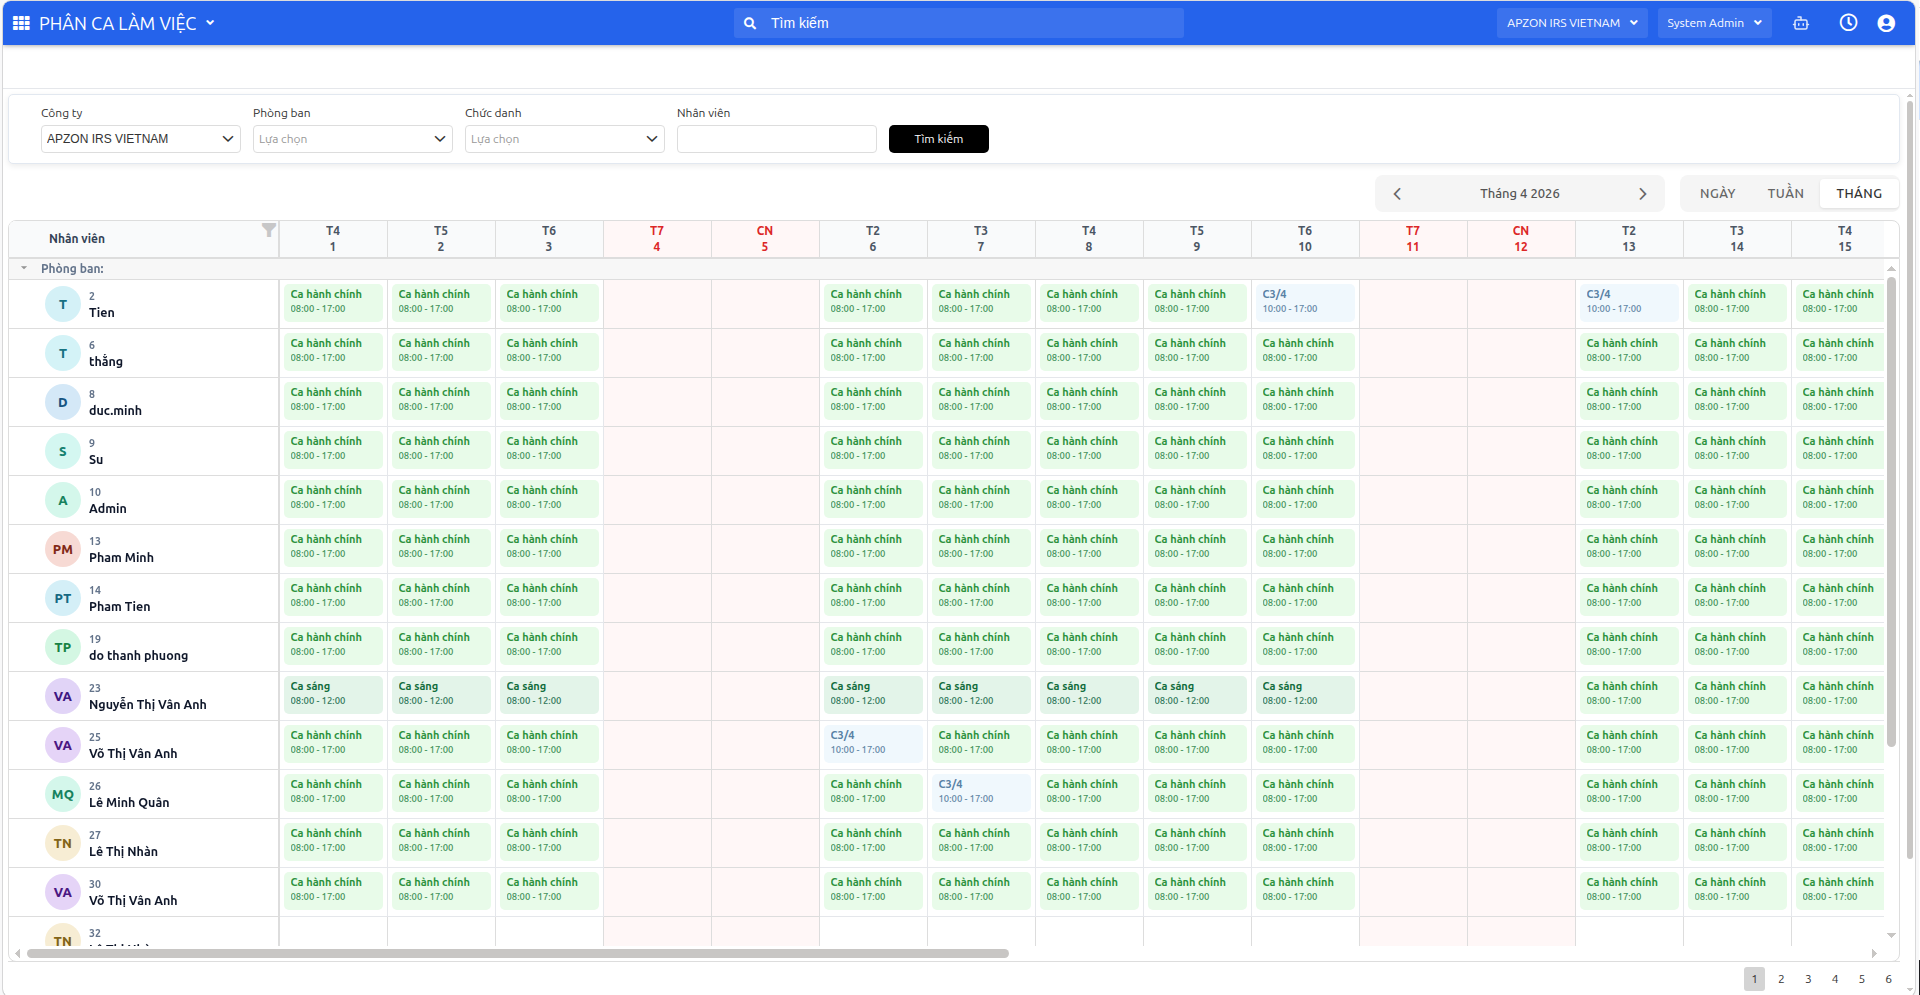The width and height of the screenshot is (1920, 995).
Task: Go to page 5
Action: tap(1862, 979)
